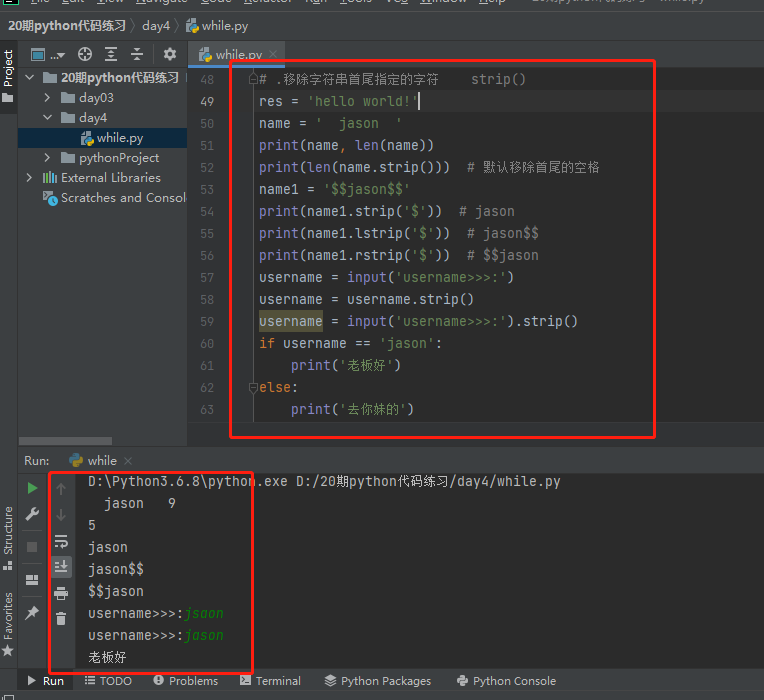Click the Python file icon of while.py in the breadcrumb
Image resolution: width=764 pixels, height=700 pixels.
192,25
